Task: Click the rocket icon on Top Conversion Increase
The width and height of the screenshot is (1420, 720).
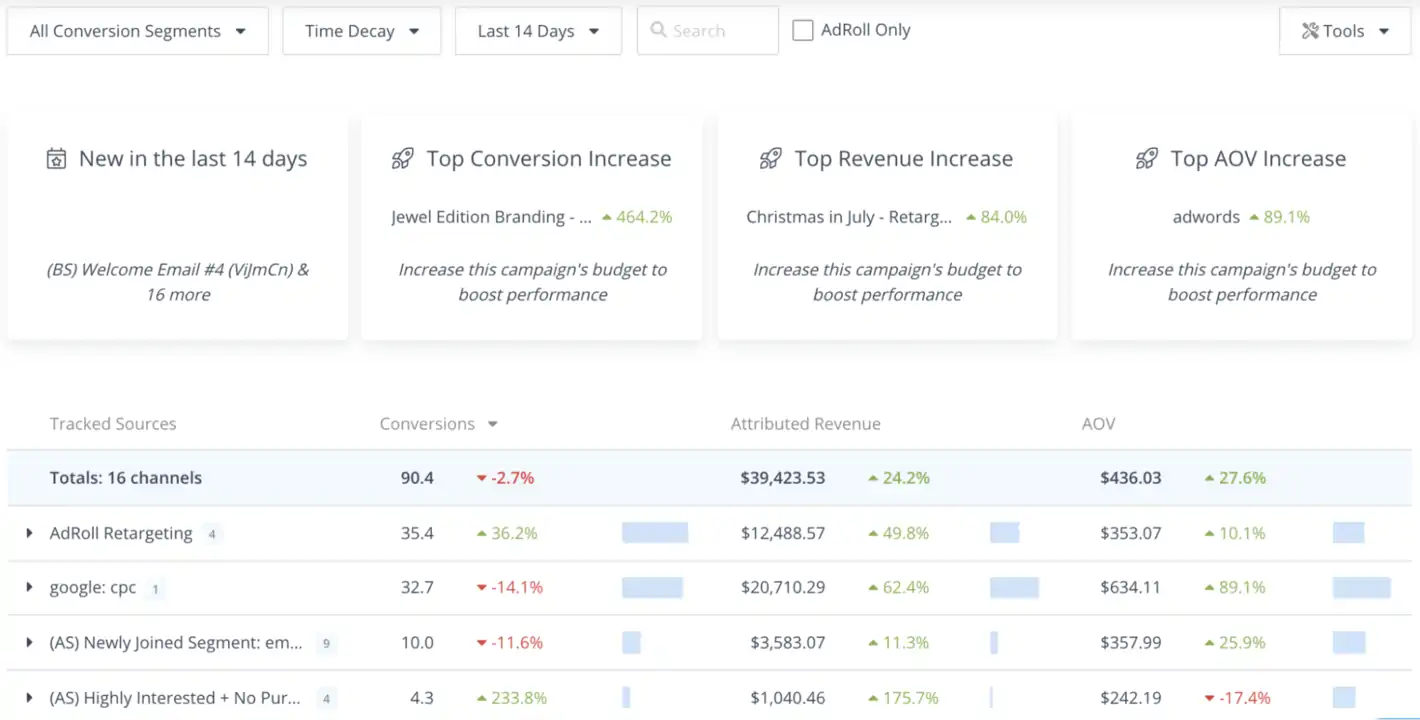Action: point(403,157)
